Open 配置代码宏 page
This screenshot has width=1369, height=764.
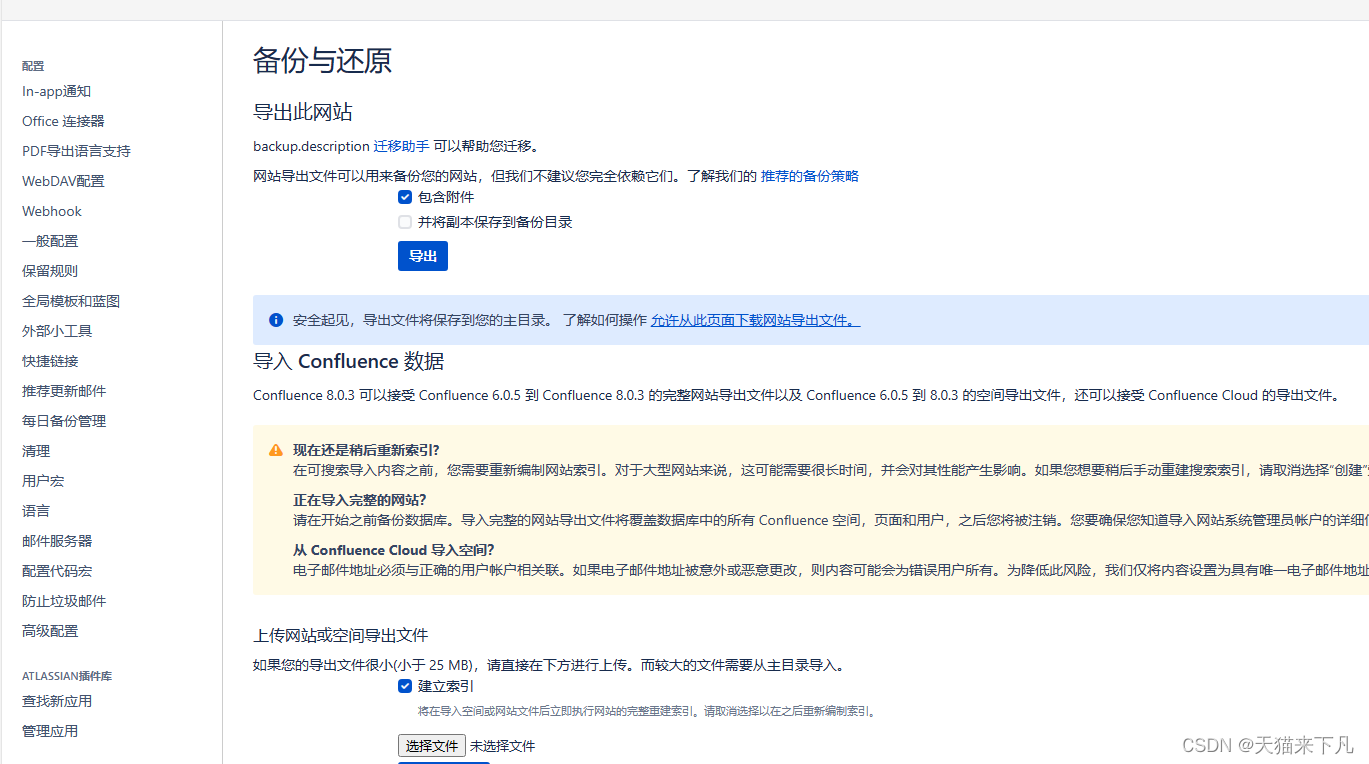[x=57, y=571]
